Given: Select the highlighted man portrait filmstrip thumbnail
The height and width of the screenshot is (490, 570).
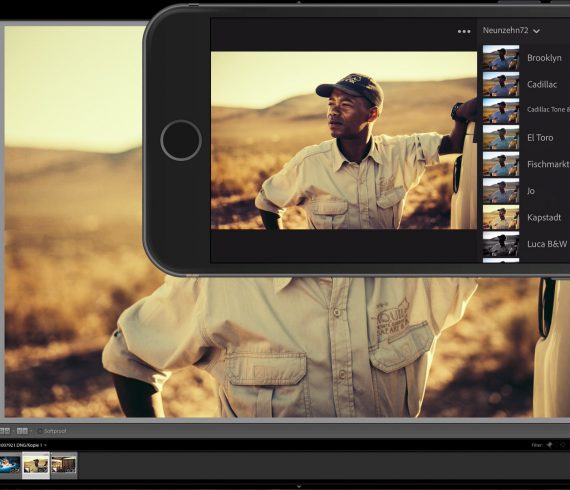Looking at the screenshot, I should point(36,465).
